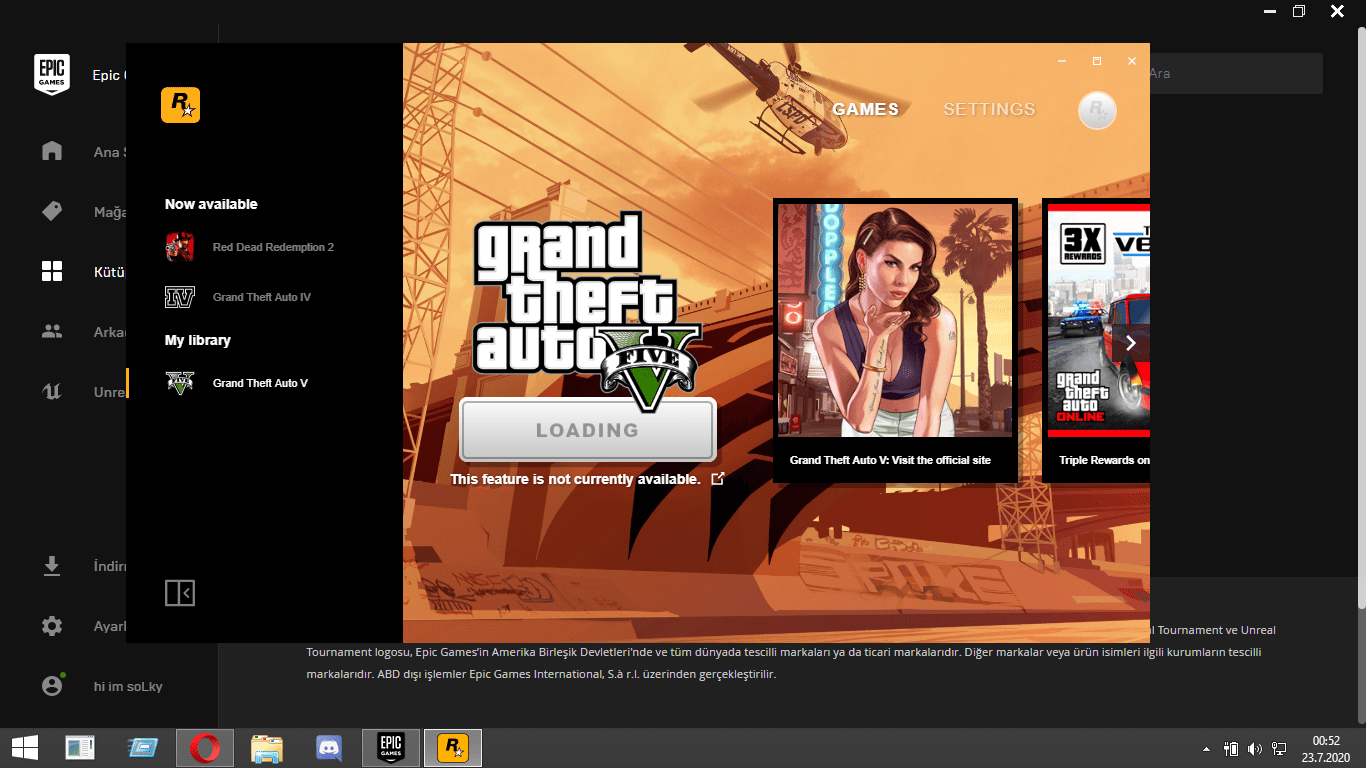Show hidden system tray icons
Viewport: 1366px width, 768px height.
coord(1206,748)
